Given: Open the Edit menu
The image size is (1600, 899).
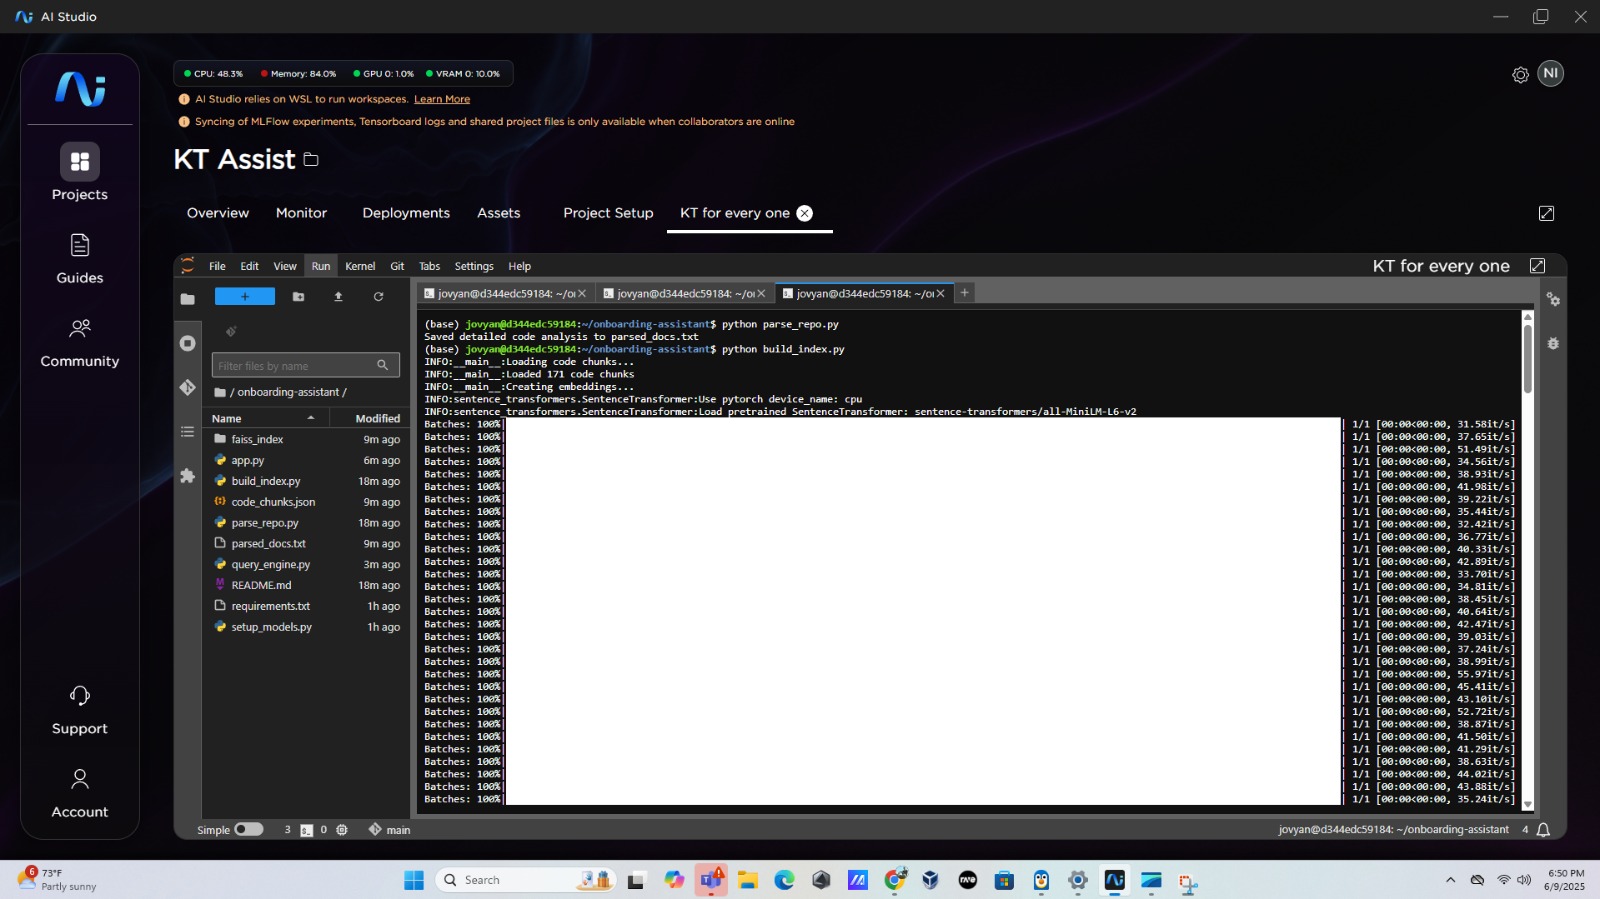Looking at the screenshot, I should [249, 266].
